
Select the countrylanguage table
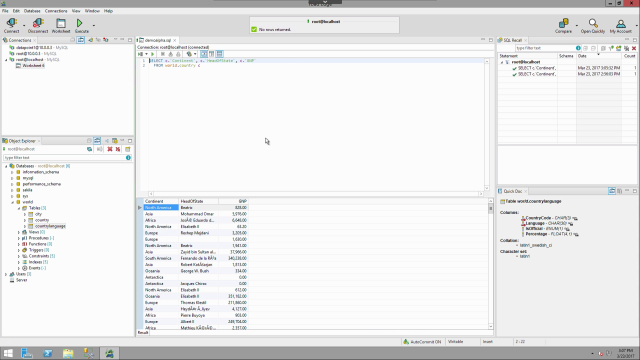(47, 226)
